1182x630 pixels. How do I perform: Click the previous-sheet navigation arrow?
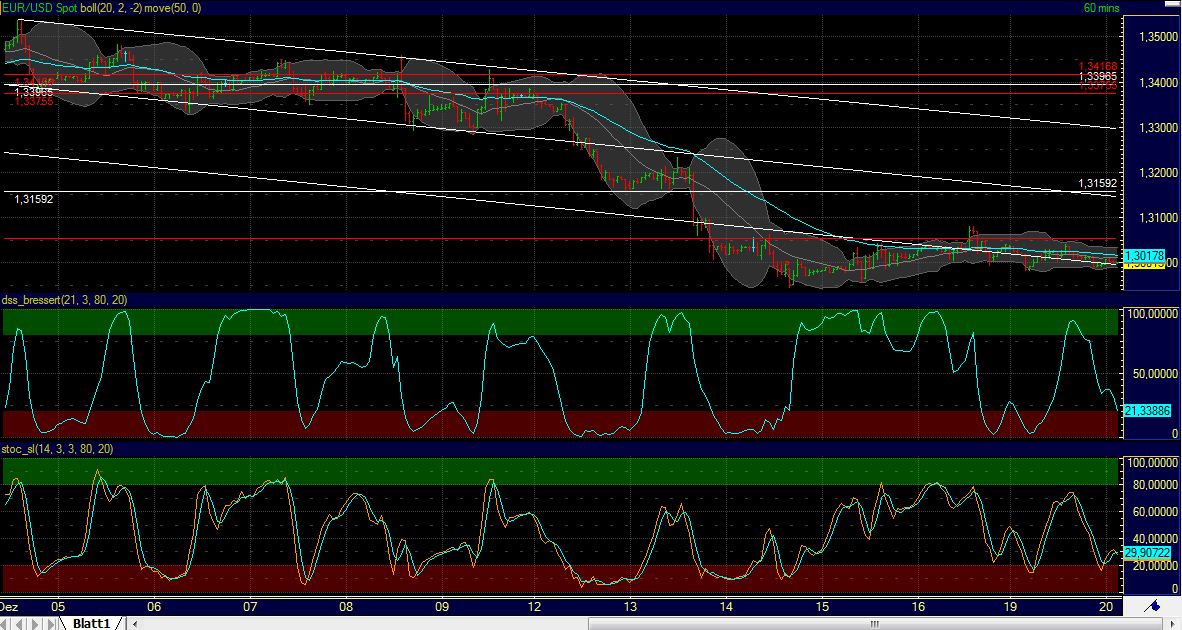20,621
